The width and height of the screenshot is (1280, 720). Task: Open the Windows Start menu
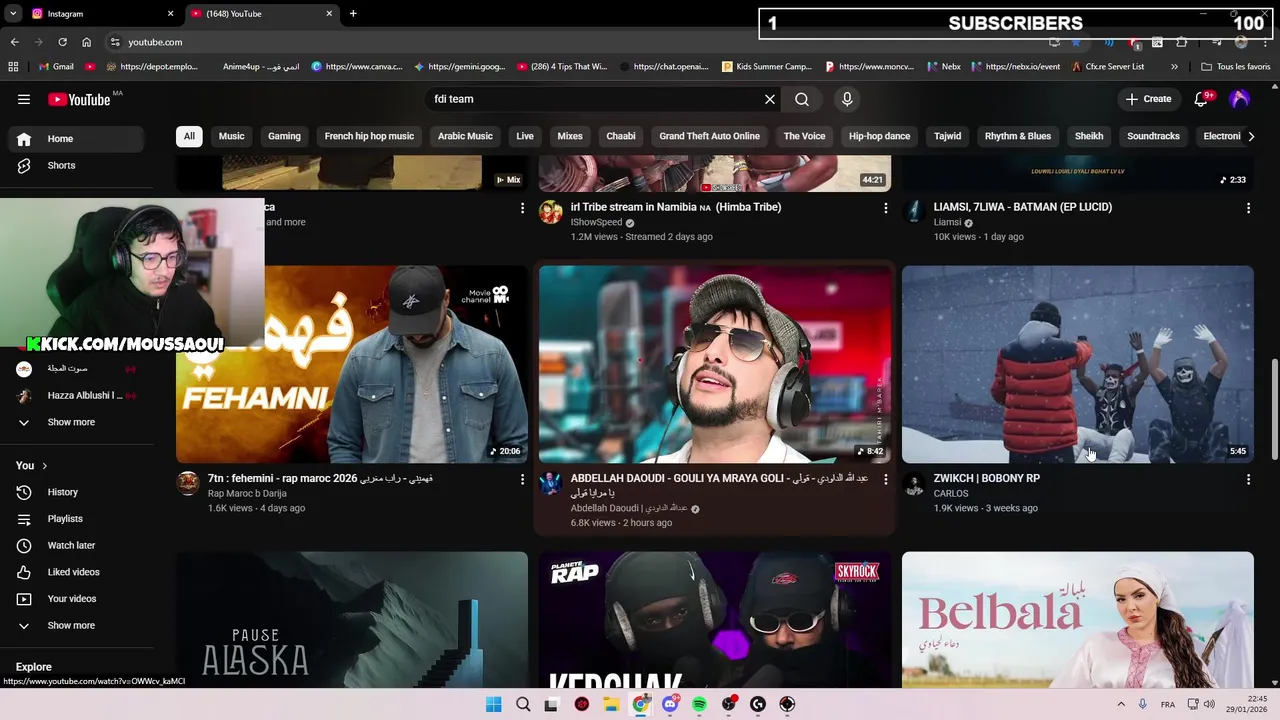click(494, 704)
